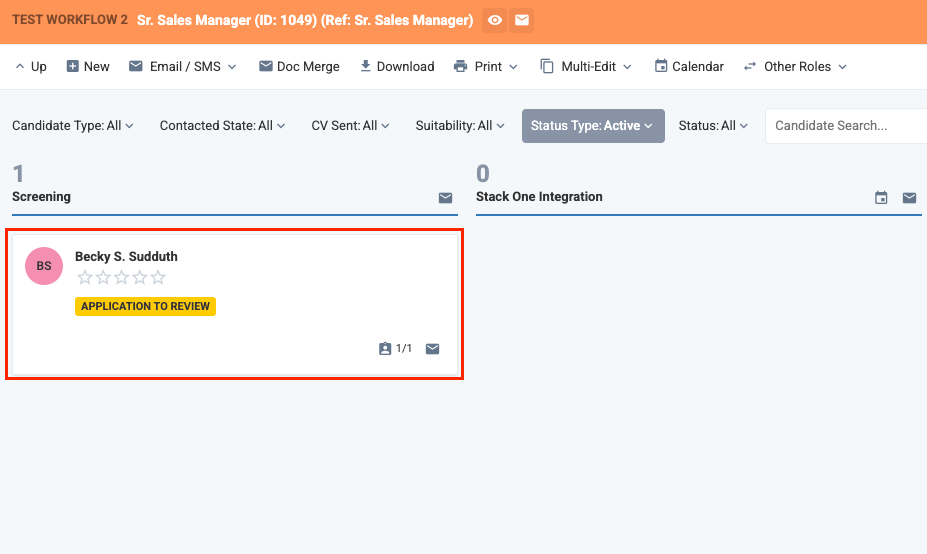This screenshot has height=554, width=927.
Task: Click the Download toolbar button
Action: (x=397, y=66)
